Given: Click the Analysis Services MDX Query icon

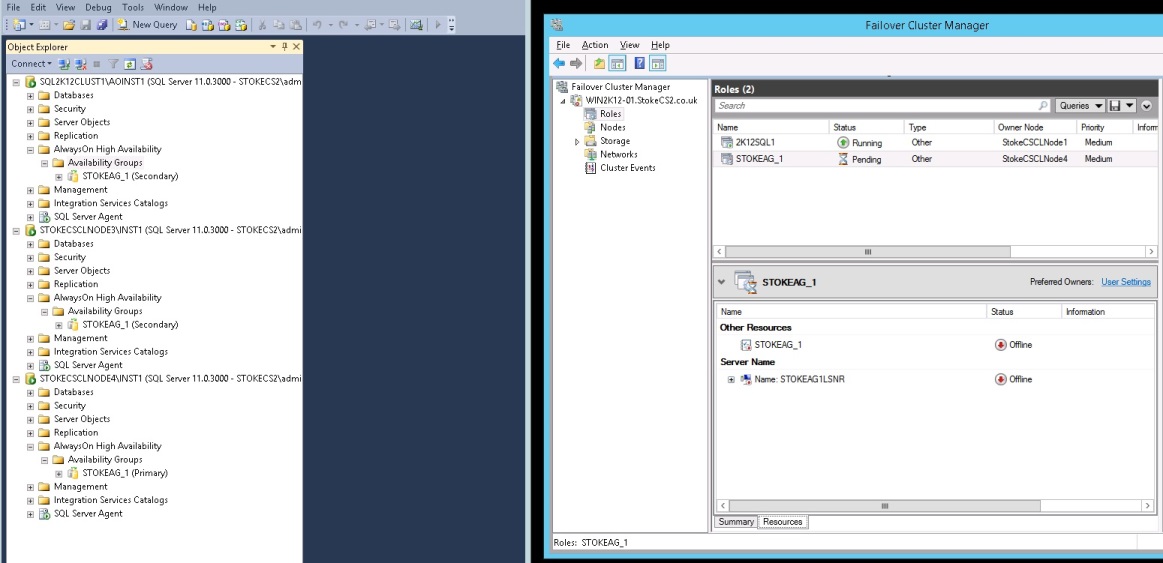Looking at the screenshot, I should (x=208, y=24).
